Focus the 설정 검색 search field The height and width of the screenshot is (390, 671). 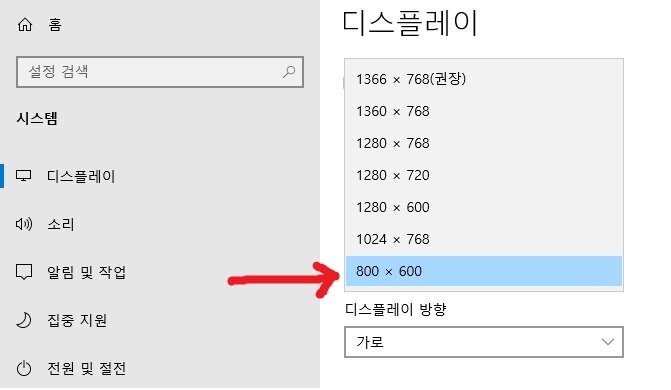click(x=160, y=72)
